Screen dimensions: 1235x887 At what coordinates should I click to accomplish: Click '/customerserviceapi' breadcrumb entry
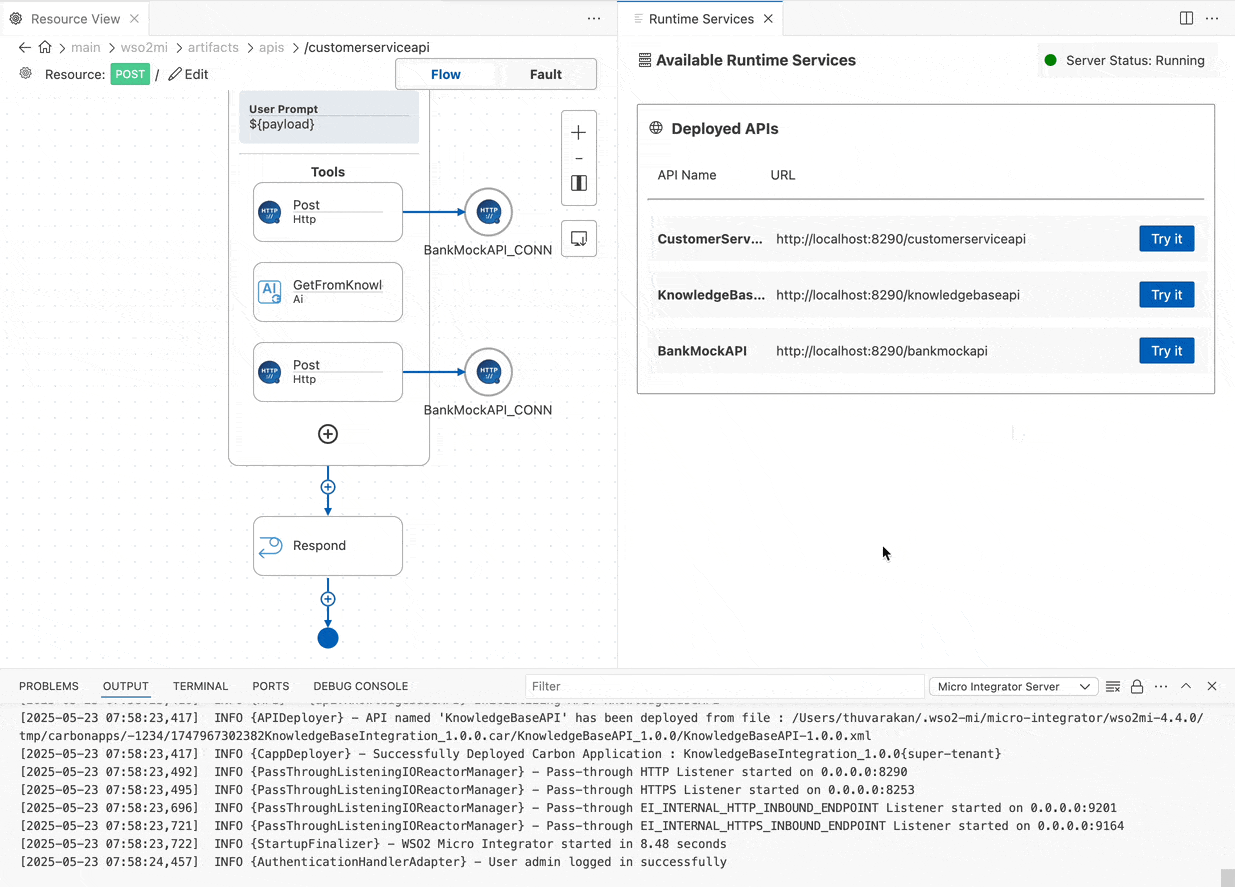point(367,47)
